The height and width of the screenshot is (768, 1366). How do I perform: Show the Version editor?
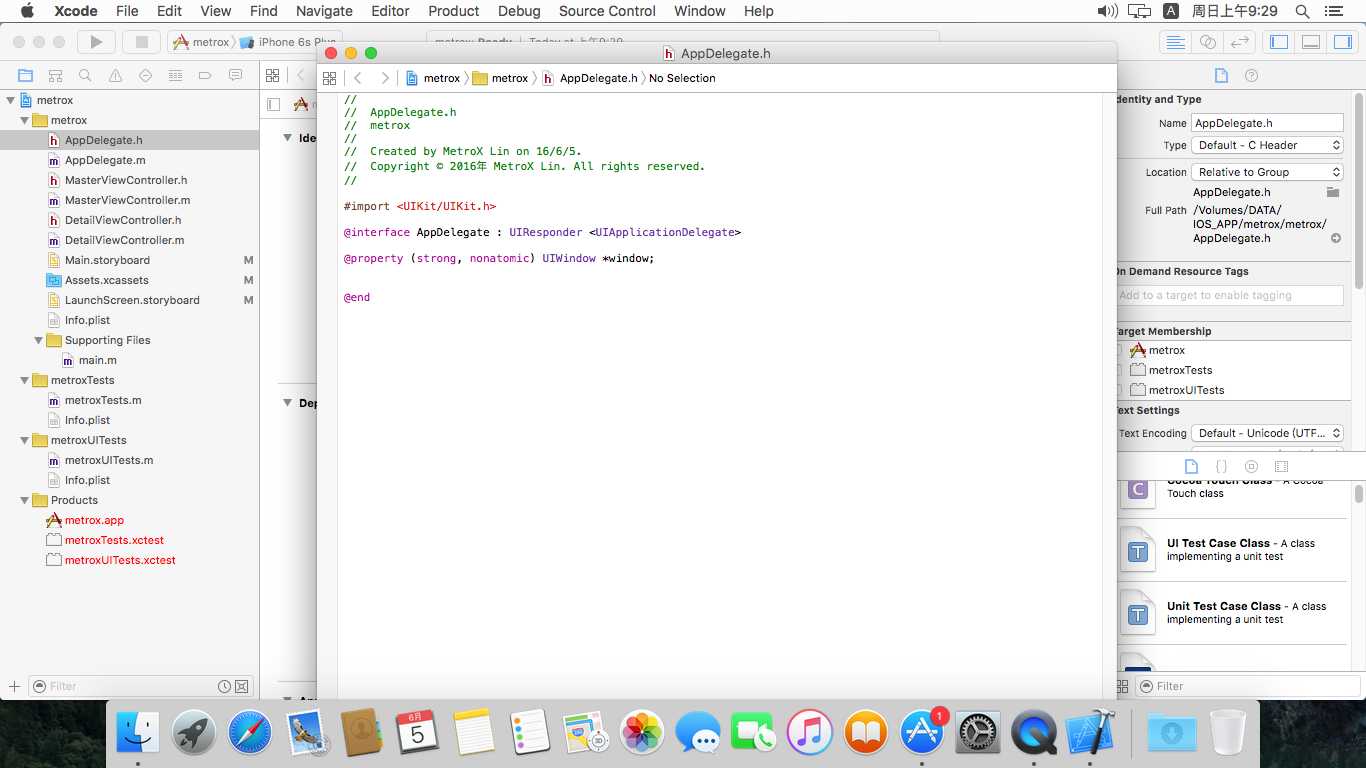point(1239,42)
